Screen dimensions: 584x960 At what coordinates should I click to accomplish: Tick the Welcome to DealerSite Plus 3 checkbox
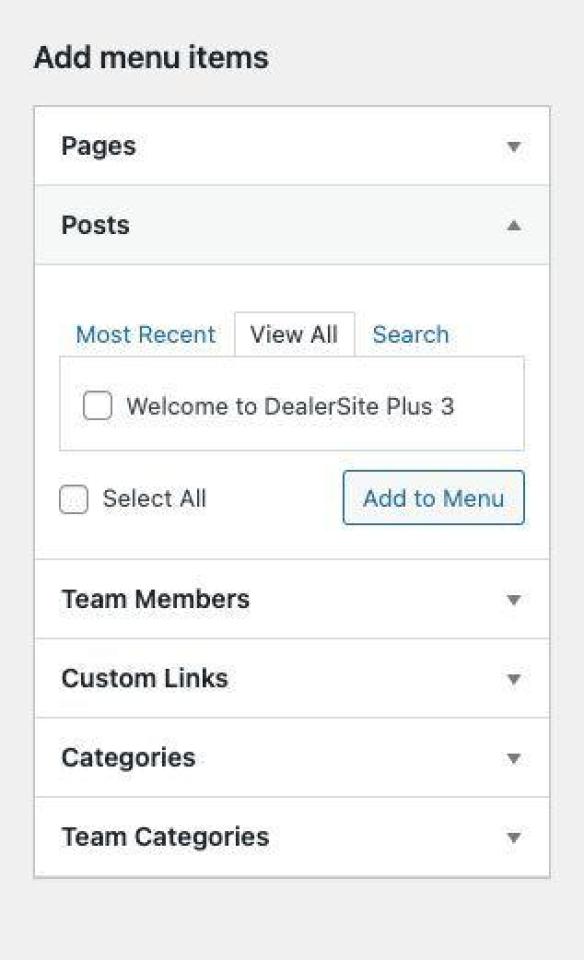[97, 405]
